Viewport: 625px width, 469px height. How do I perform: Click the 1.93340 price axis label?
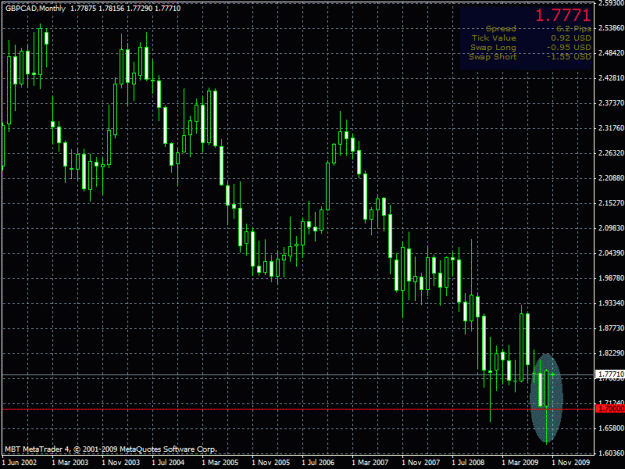[611, 303]
